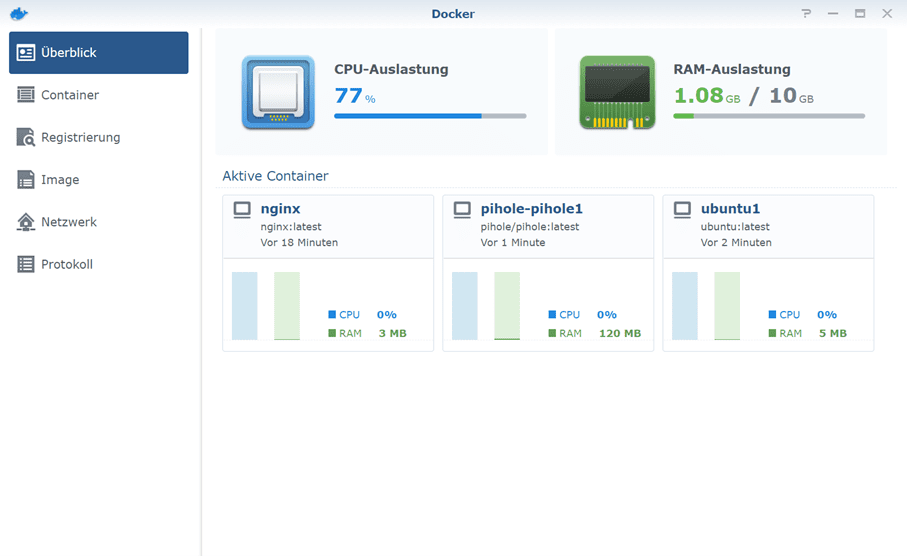This screenshot has width=907, height=556.
Task: Click the Docker window title text
Action: [x=453, y=14]
